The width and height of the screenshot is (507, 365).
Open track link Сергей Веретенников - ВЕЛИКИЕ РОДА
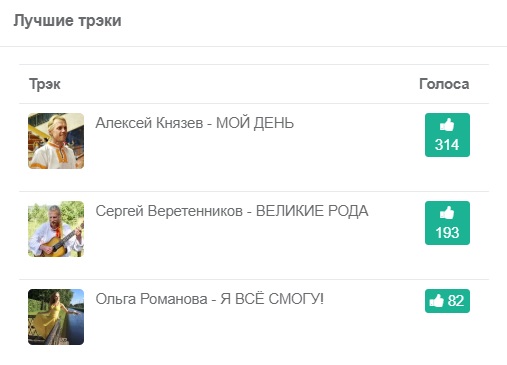pyautogui.click(x=232, y=211)
